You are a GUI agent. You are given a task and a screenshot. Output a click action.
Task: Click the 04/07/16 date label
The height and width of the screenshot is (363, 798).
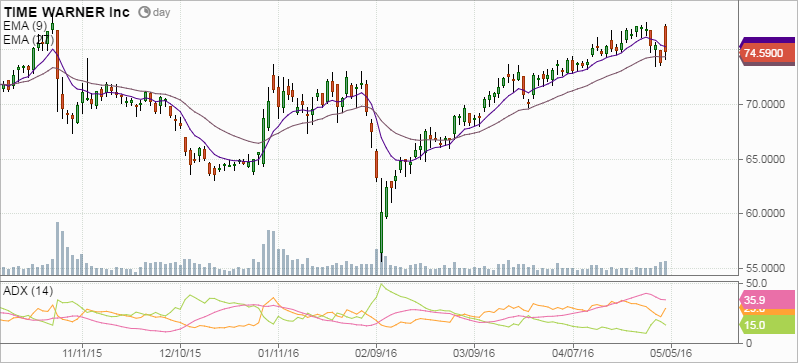click(573, 352)
